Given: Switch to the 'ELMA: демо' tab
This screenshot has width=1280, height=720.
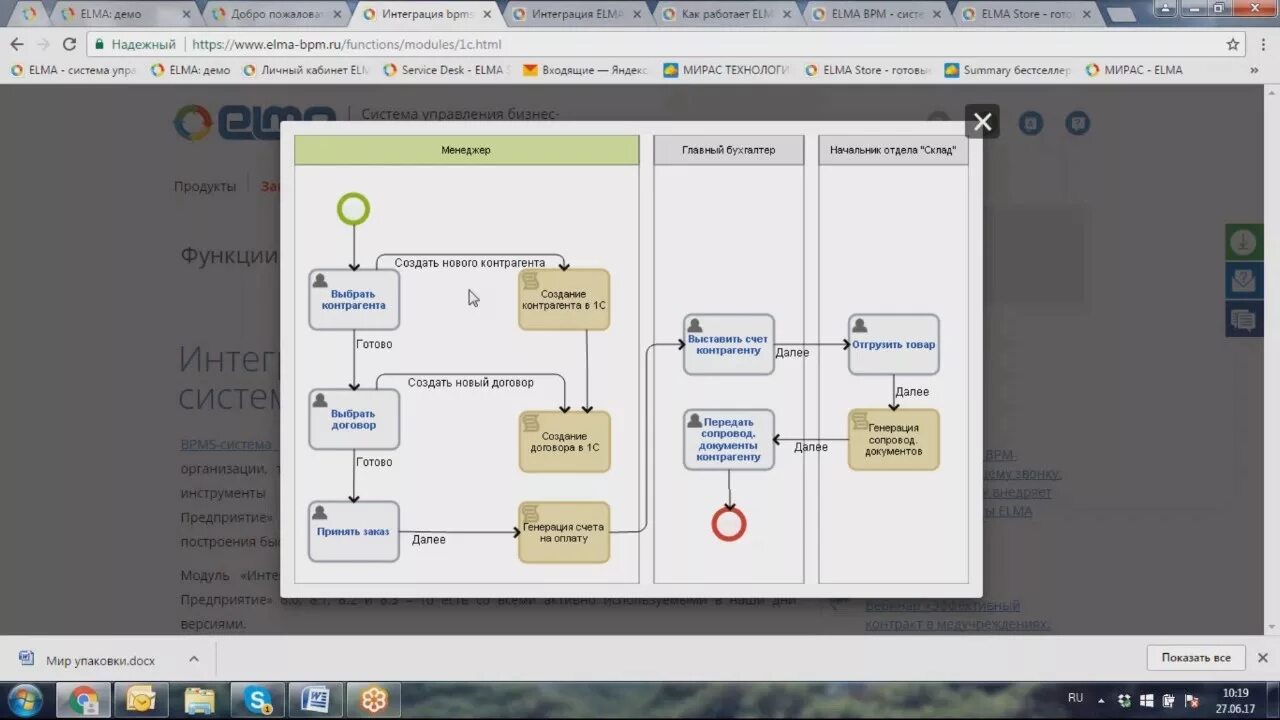Looking at the screenshot, I should pos(124,14).
